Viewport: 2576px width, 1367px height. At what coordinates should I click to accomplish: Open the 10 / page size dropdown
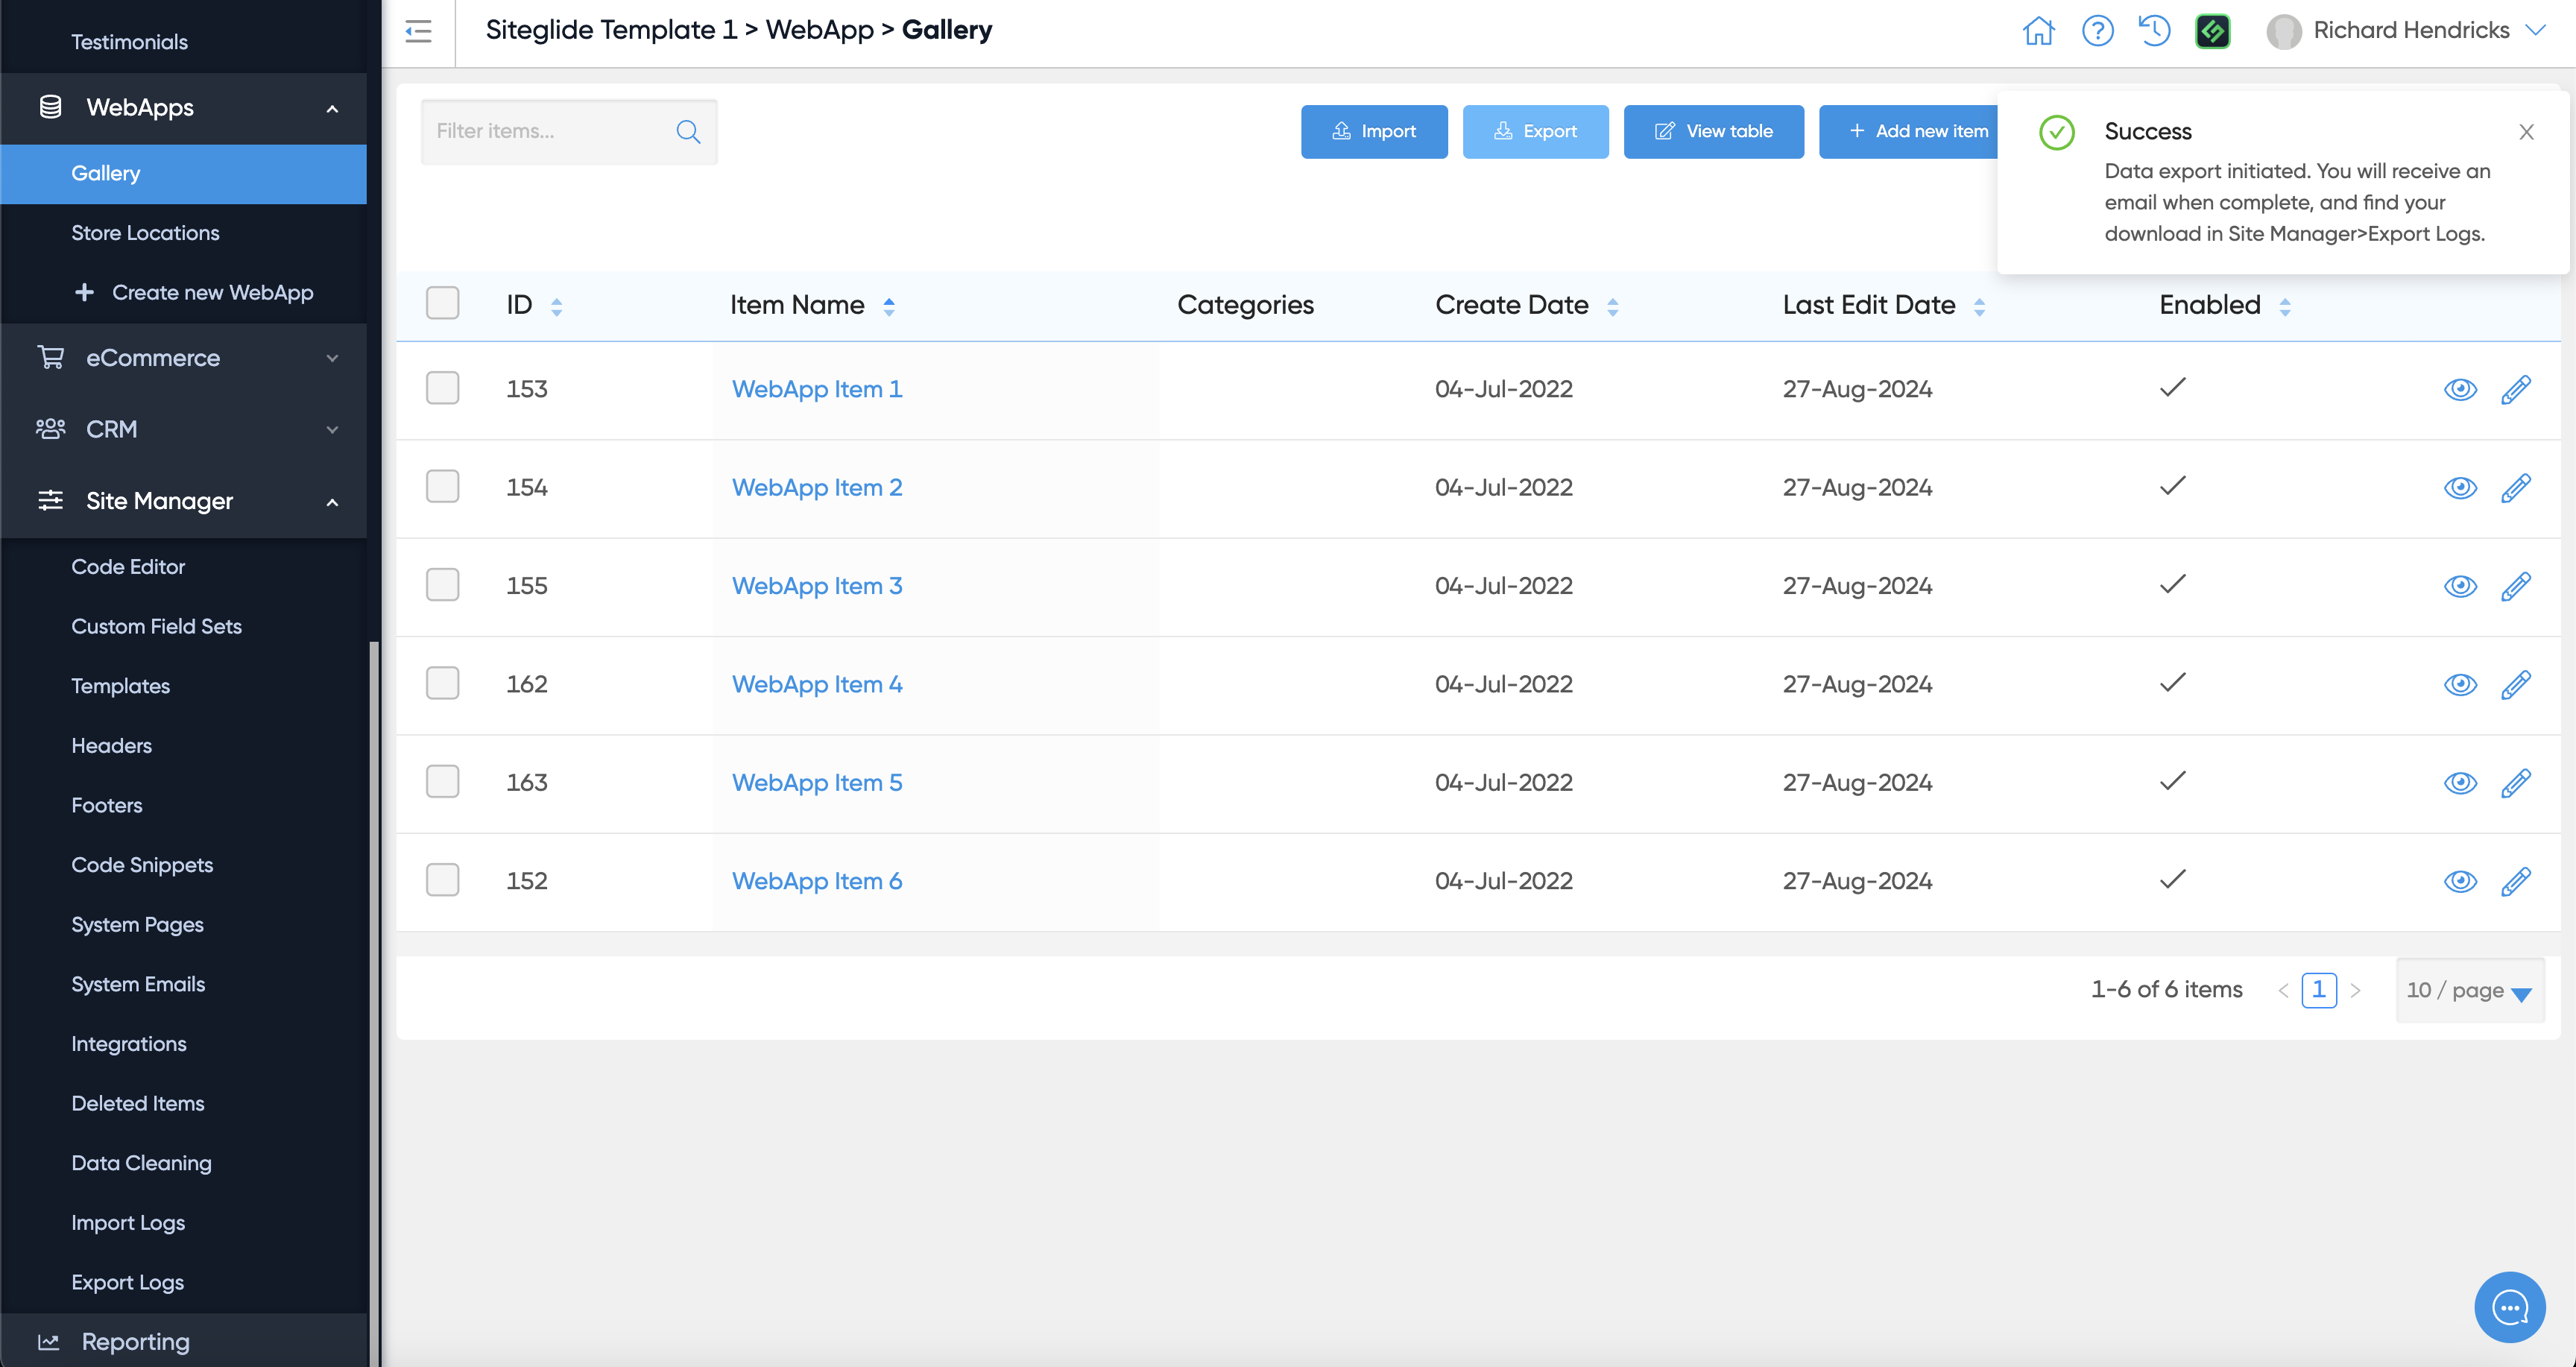tap(2469, 990)
